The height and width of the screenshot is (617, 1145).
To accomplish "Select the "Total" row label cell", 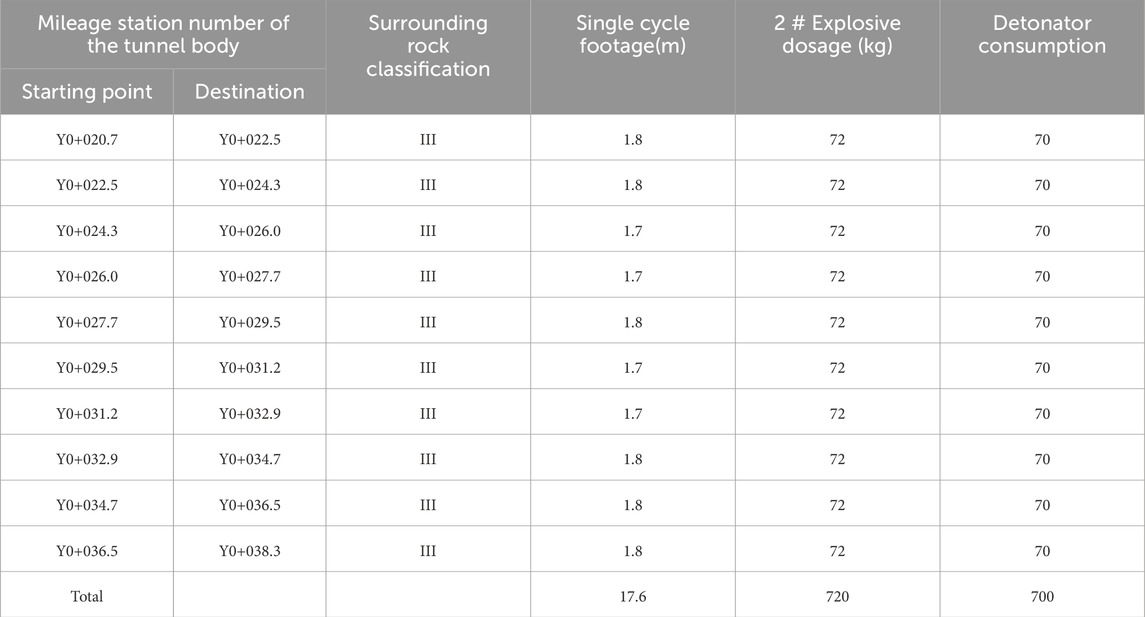I will pyautogui.click(x=87, y=596).
